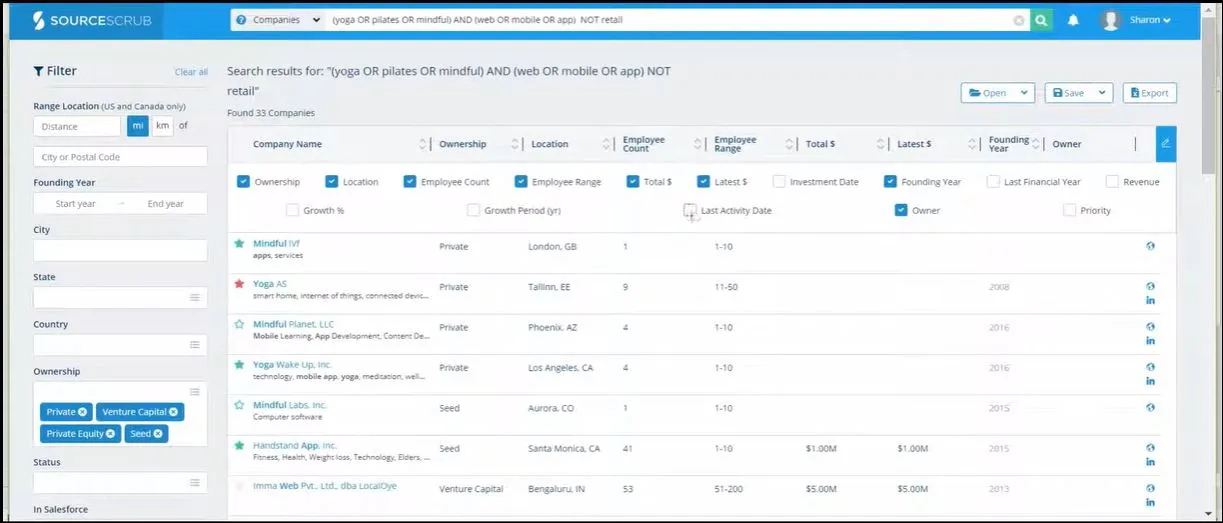Star the Mindful Labs, Inc. row

(239, 405)
